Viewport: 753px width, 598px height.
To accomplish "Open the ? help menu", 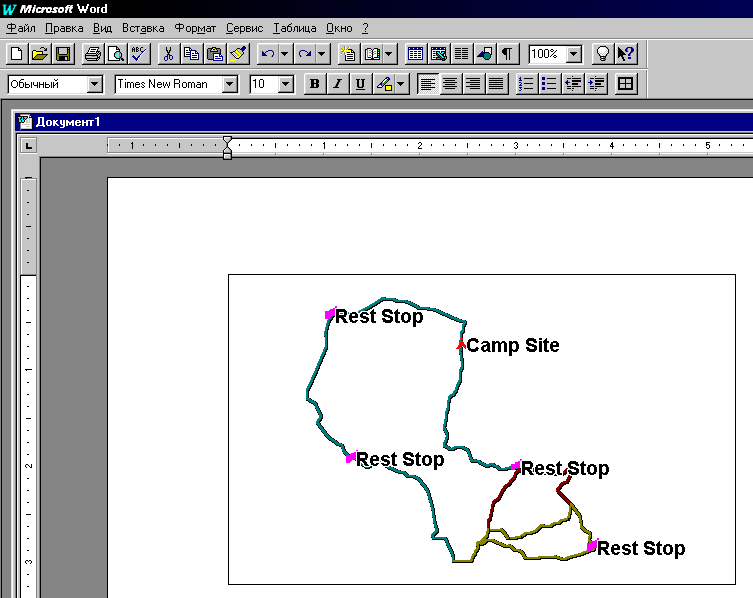I will [x=365, y=28].
